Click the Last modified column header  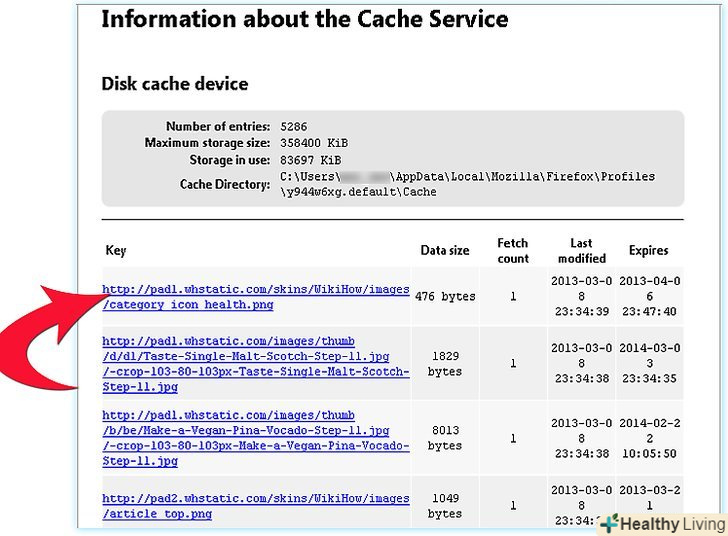[x=581, y=251]
